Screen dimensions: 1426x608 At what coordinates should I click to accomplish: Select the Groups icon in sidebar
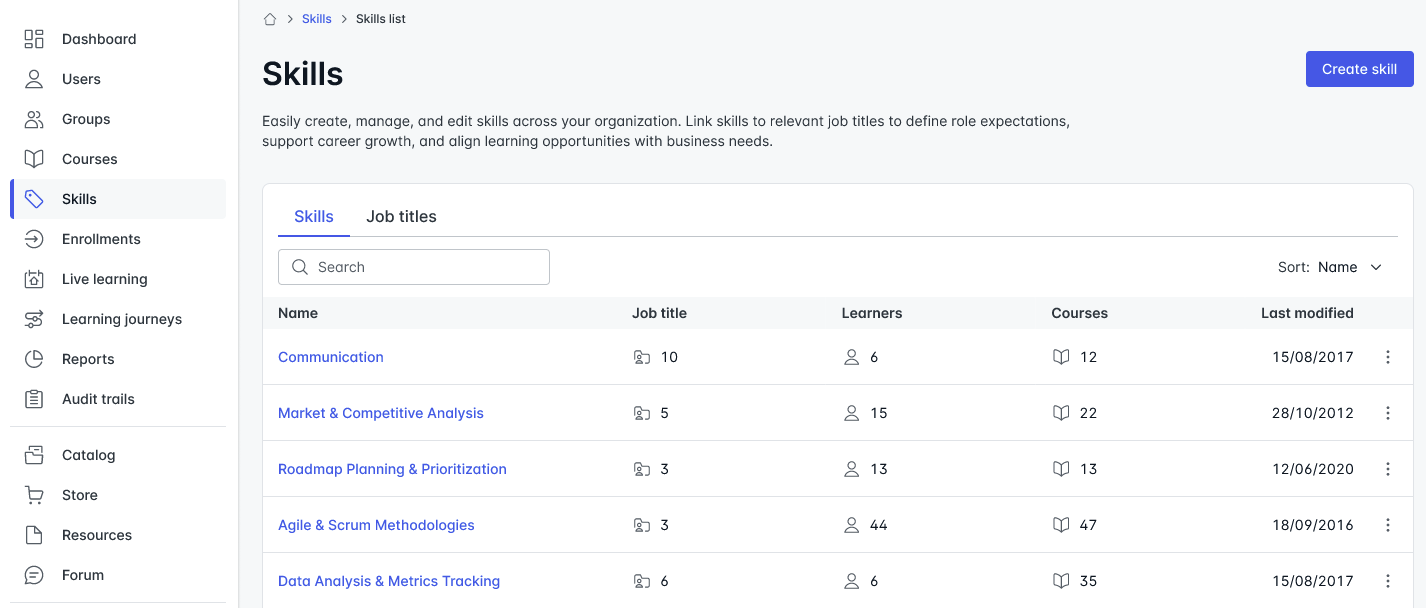pyautogui.click(x=34, y=119)
